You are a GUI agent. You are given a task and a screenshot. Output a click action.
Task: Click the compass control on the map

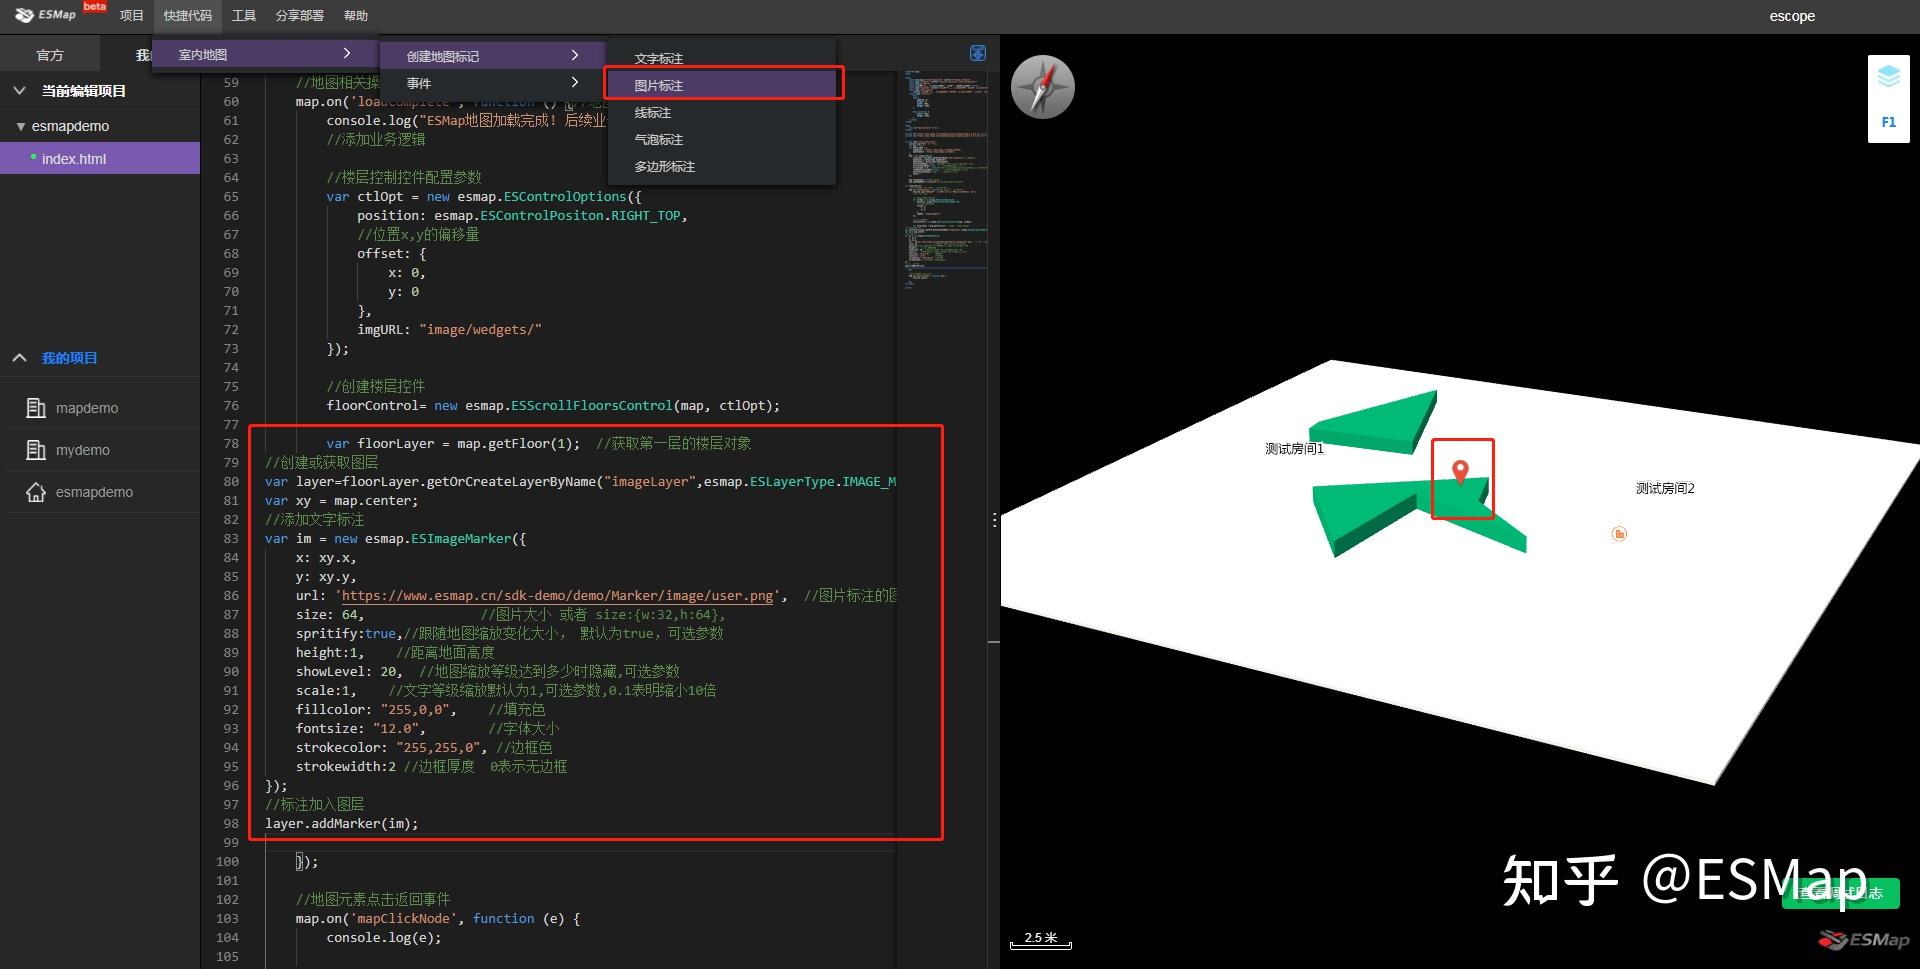tap(1043, 87)
